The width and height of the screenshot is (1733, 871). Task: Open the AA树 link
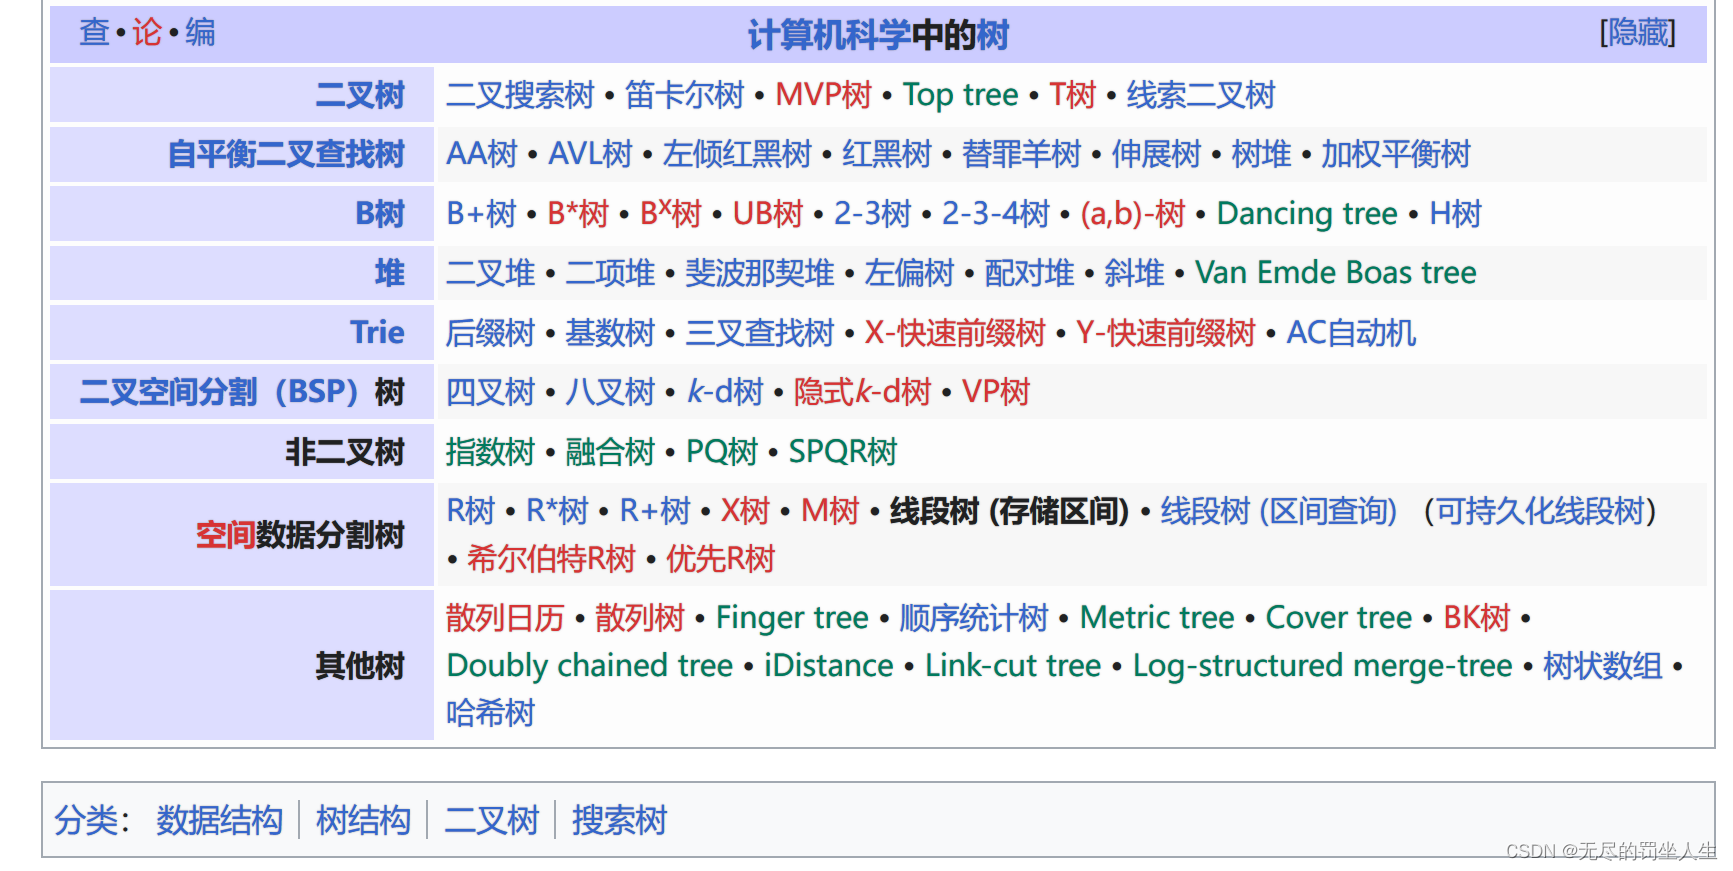pyautogui.click(x=482, y=154)
